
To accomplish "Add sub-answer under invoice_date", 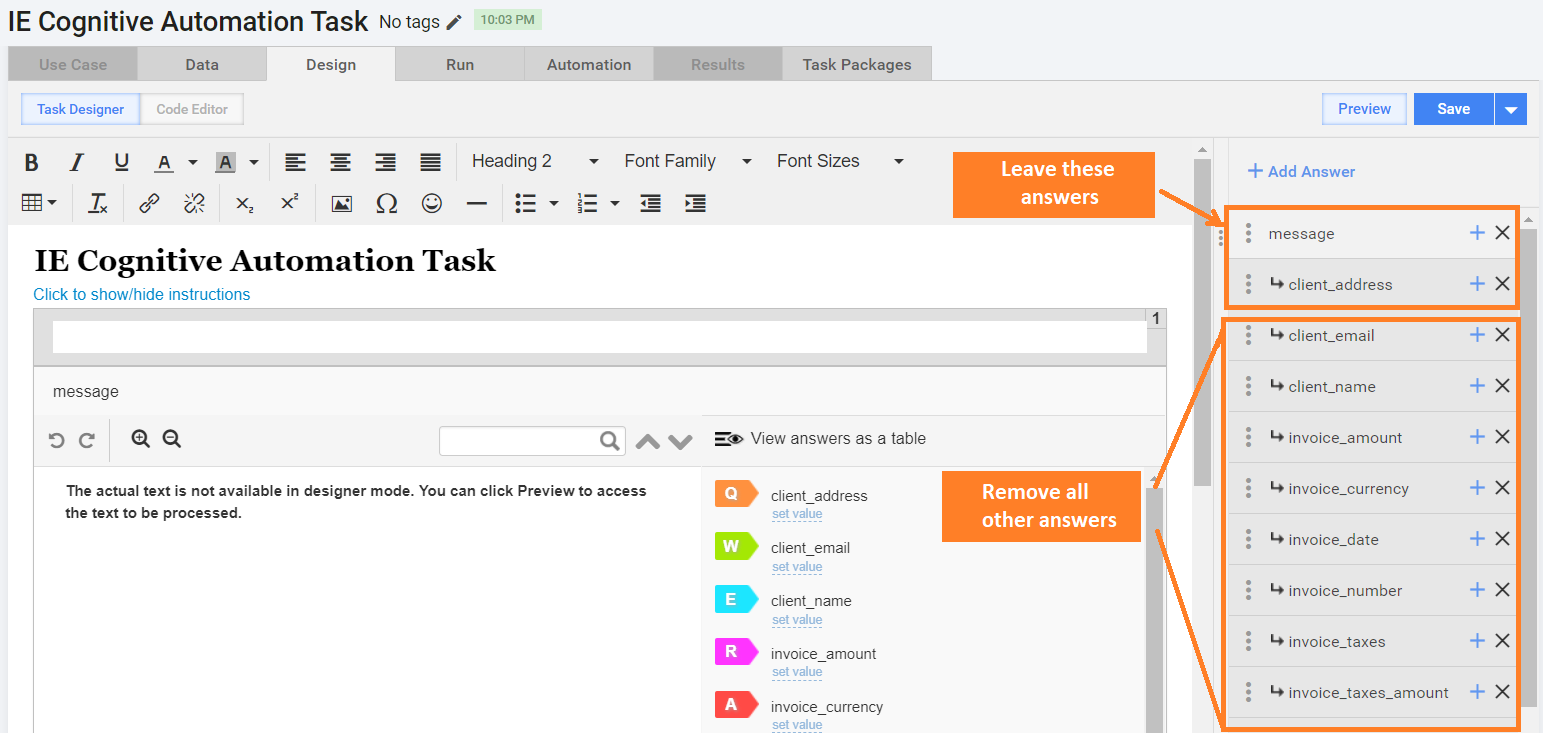I will pos(1477,539).
